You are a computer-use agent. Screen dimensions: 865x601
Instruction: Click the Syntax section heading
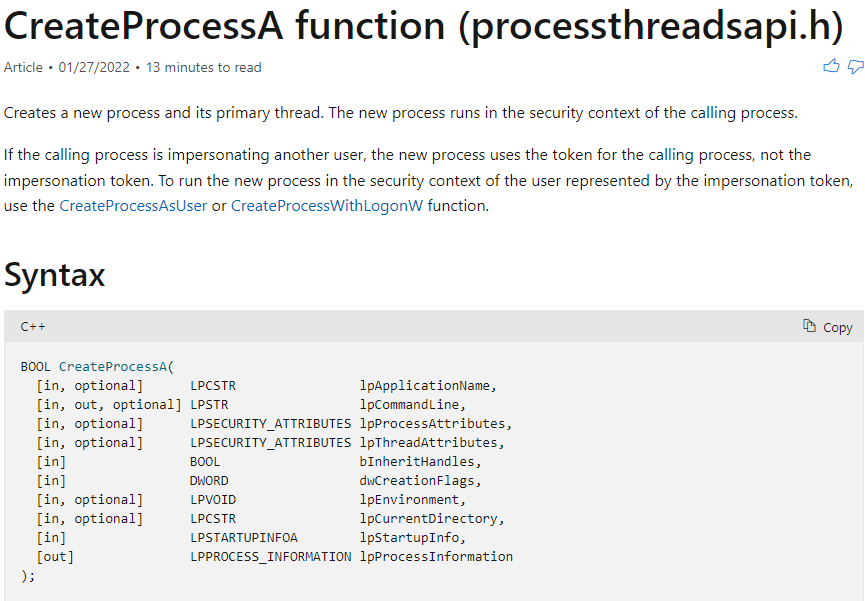[55, 273]
